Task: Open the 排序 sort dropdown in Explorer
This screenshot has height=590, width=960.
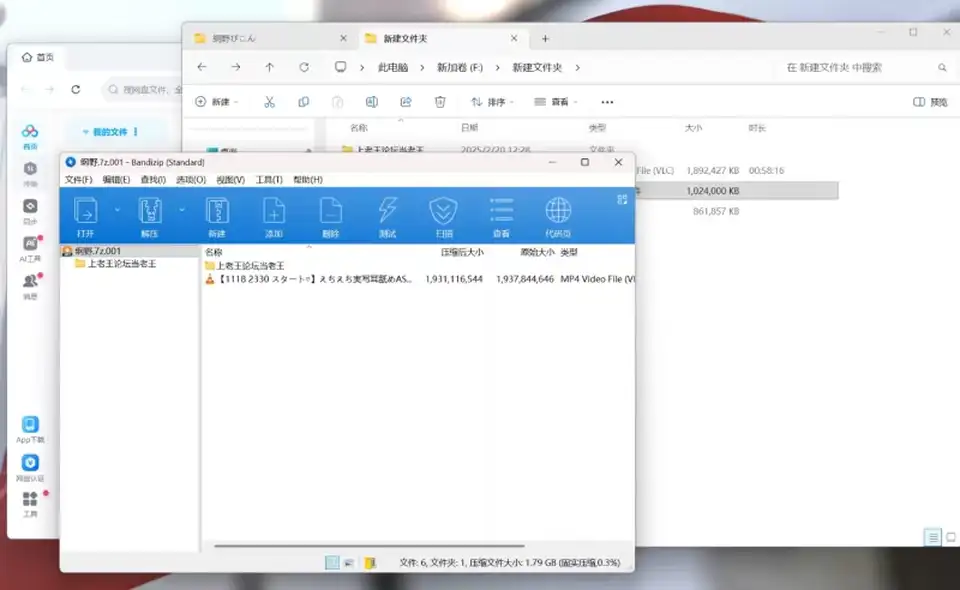Action: pos(492,102)
